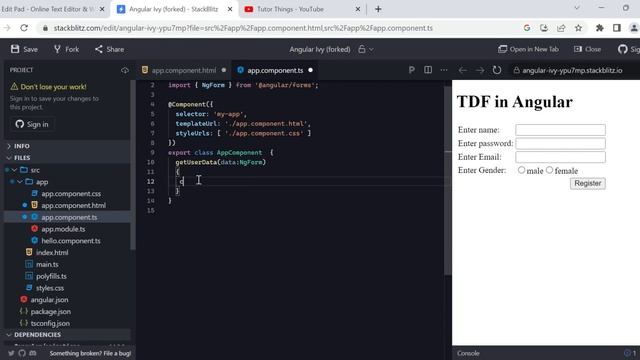Open polyfills.ts file

click(x=51, y=276)
